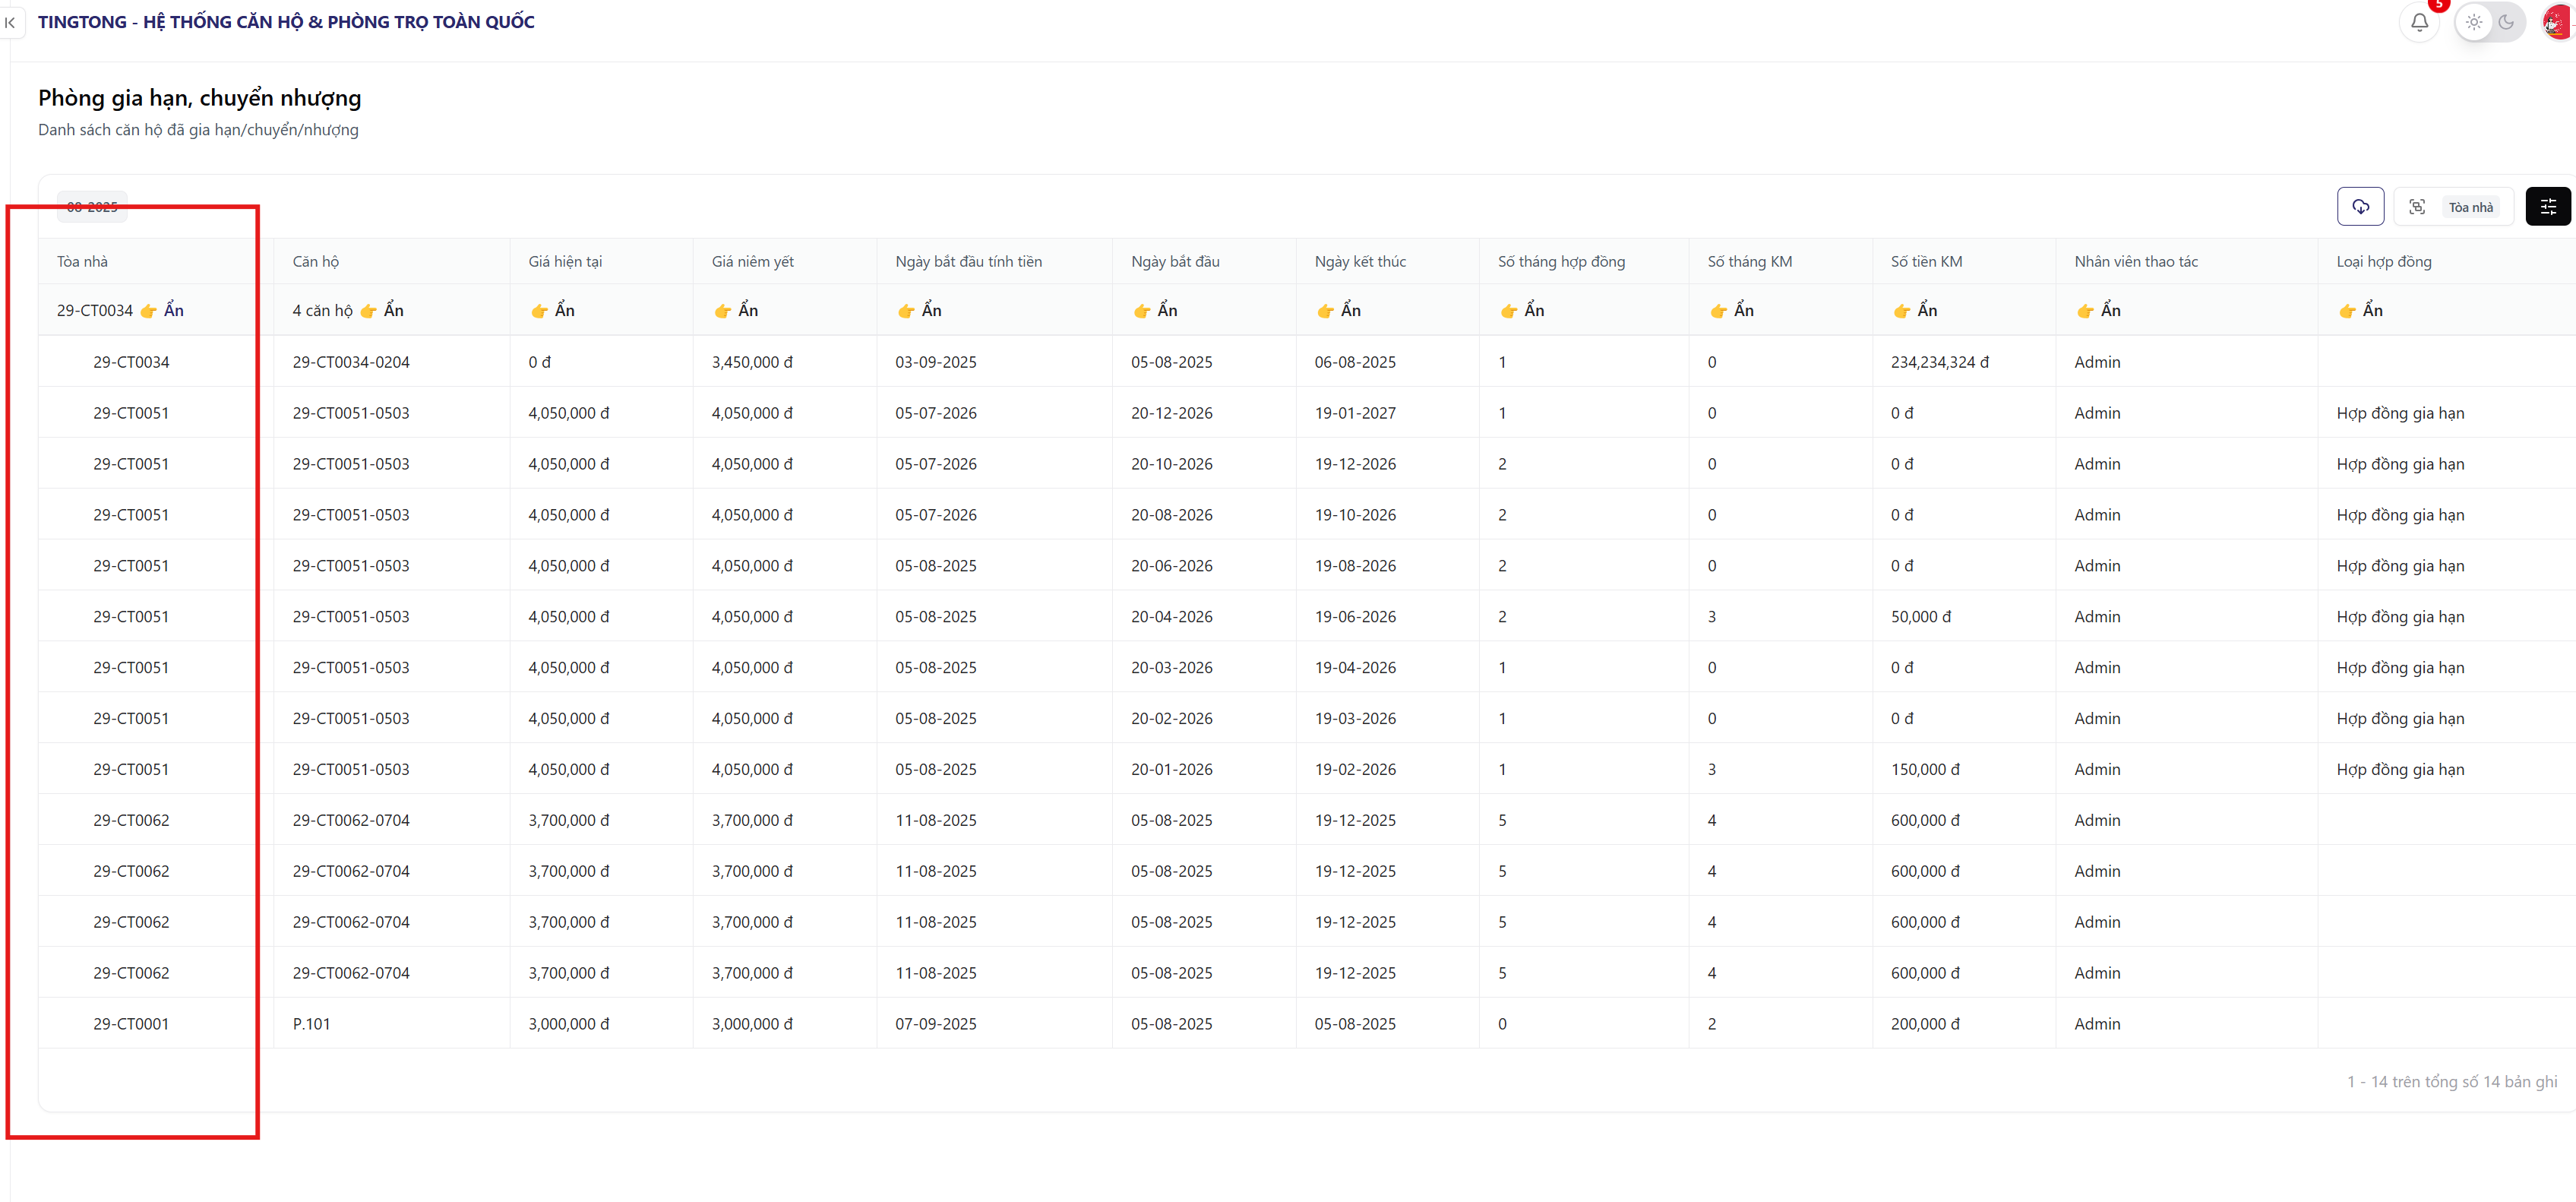
Task: Open the black filter sliders button
Action: 2547,207
